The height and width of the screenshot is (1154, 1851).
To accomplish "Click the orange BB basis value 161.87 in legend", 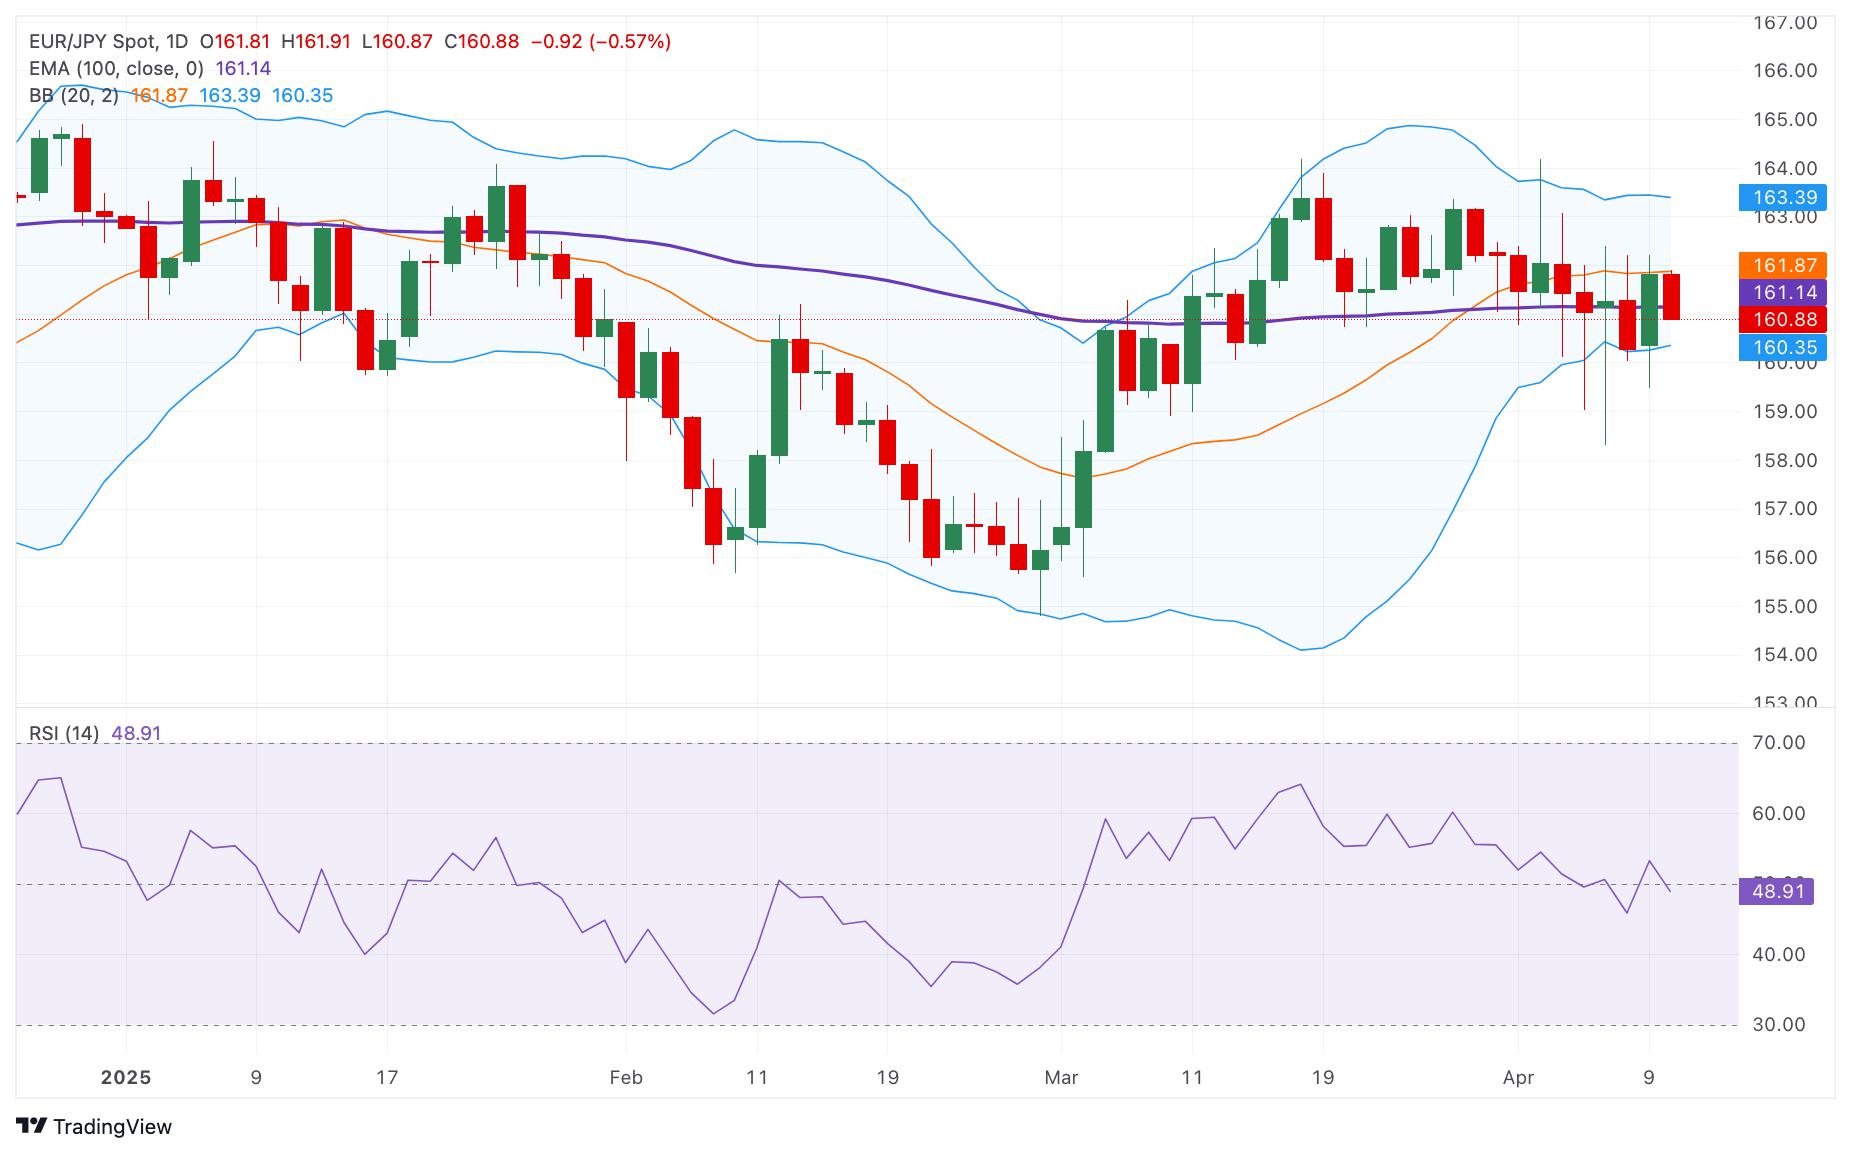I will tap(159, 95).
